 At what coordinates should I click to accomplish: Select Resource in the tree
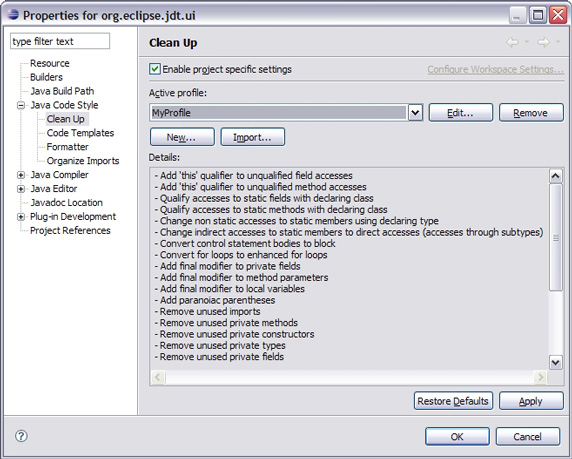coord(50,63)
